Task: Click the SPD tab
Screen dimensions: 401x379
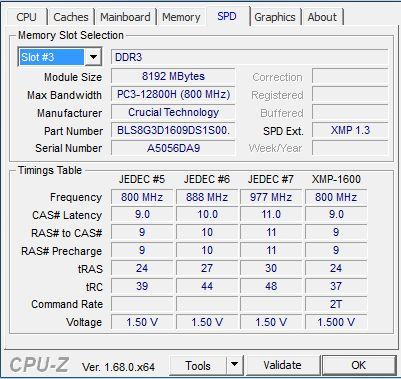Action: point(227,16)
